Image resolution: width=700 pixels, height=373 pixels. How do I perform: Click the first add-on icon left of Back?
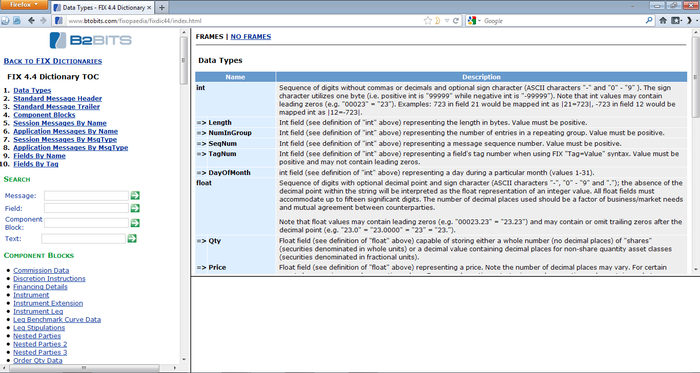pos(5,21)
